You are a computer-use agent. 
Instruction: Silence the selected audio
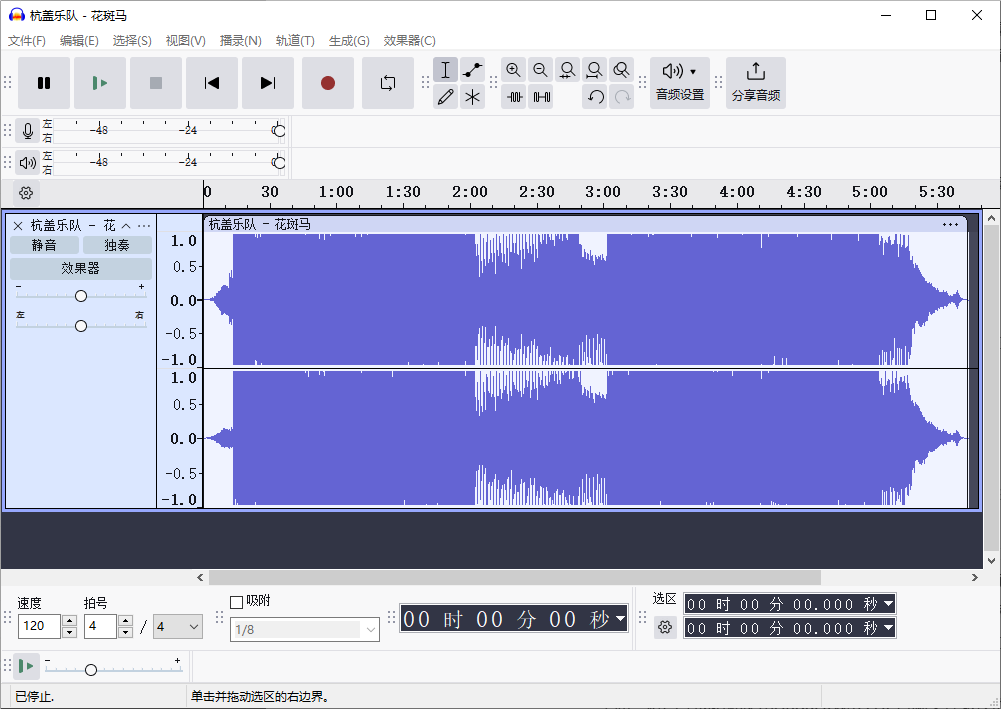click(x=541, y=97)
